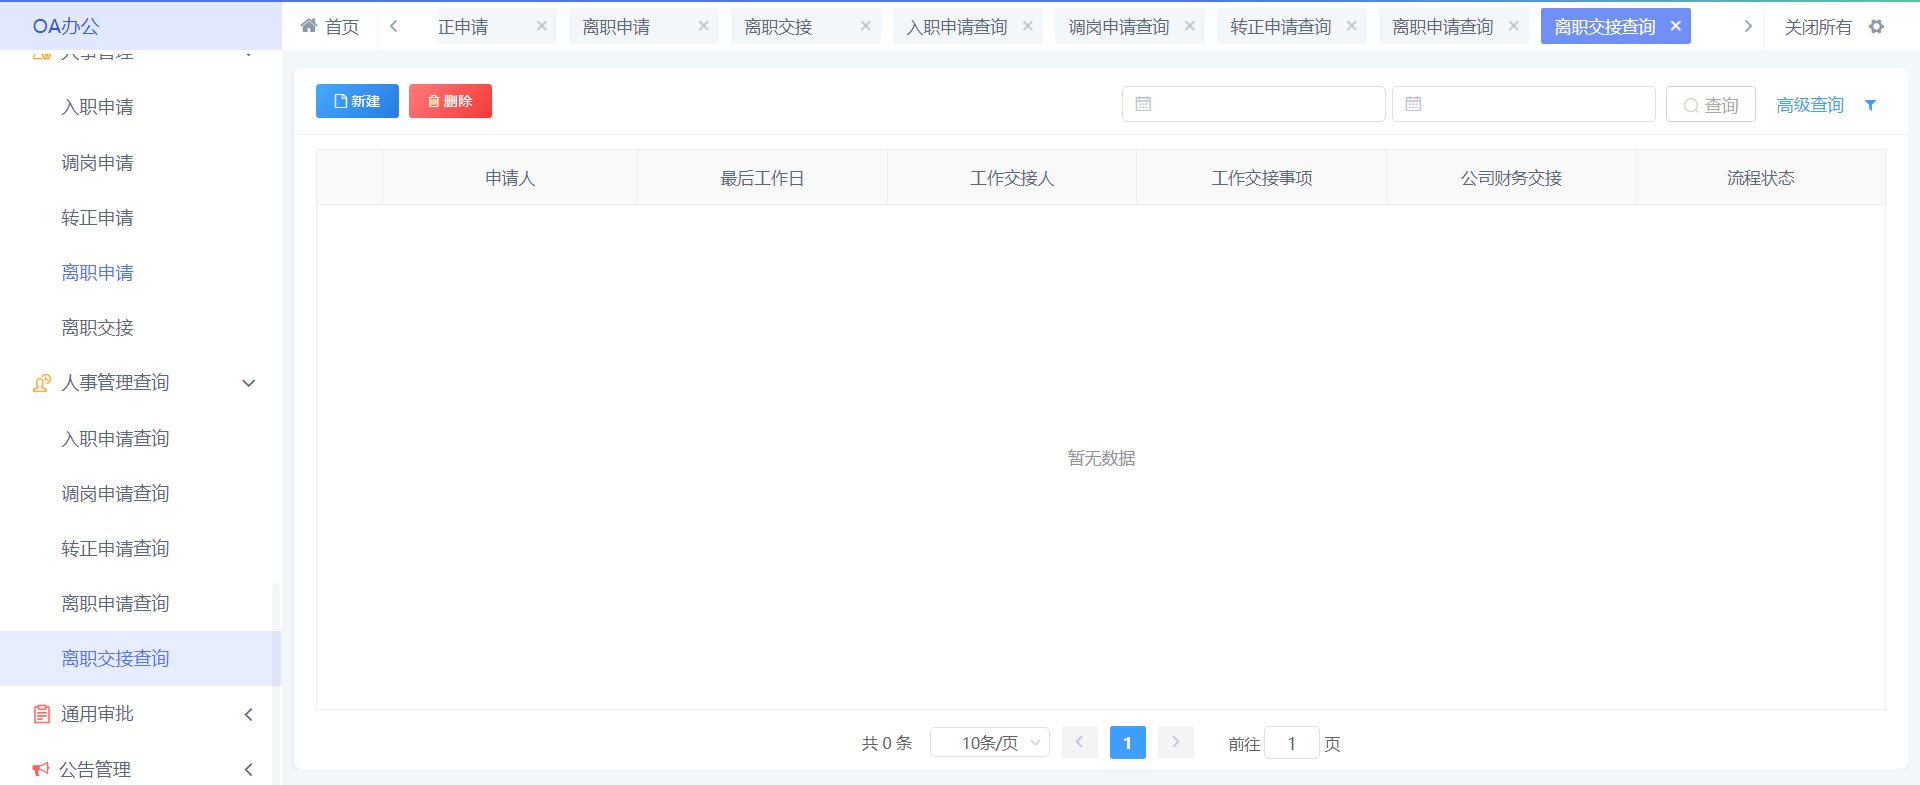Collapse the 人事管理查询 menu section
1920x785 pixels.
[x=249, y=383]
